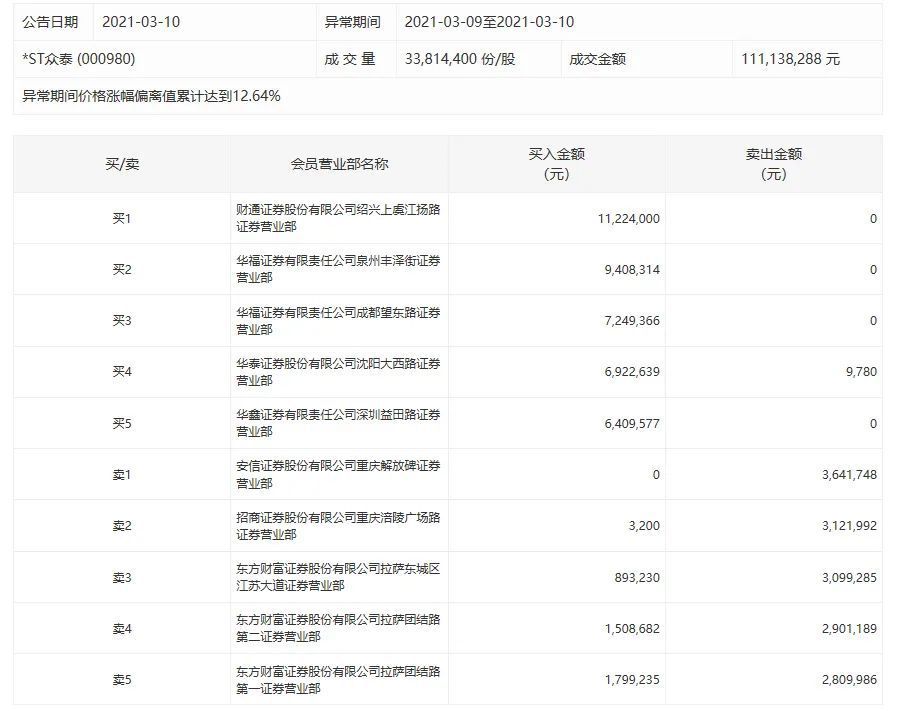Select the volume 33,814,400 份/股
This screenshot has height=711, width=903.
point(460,59)
